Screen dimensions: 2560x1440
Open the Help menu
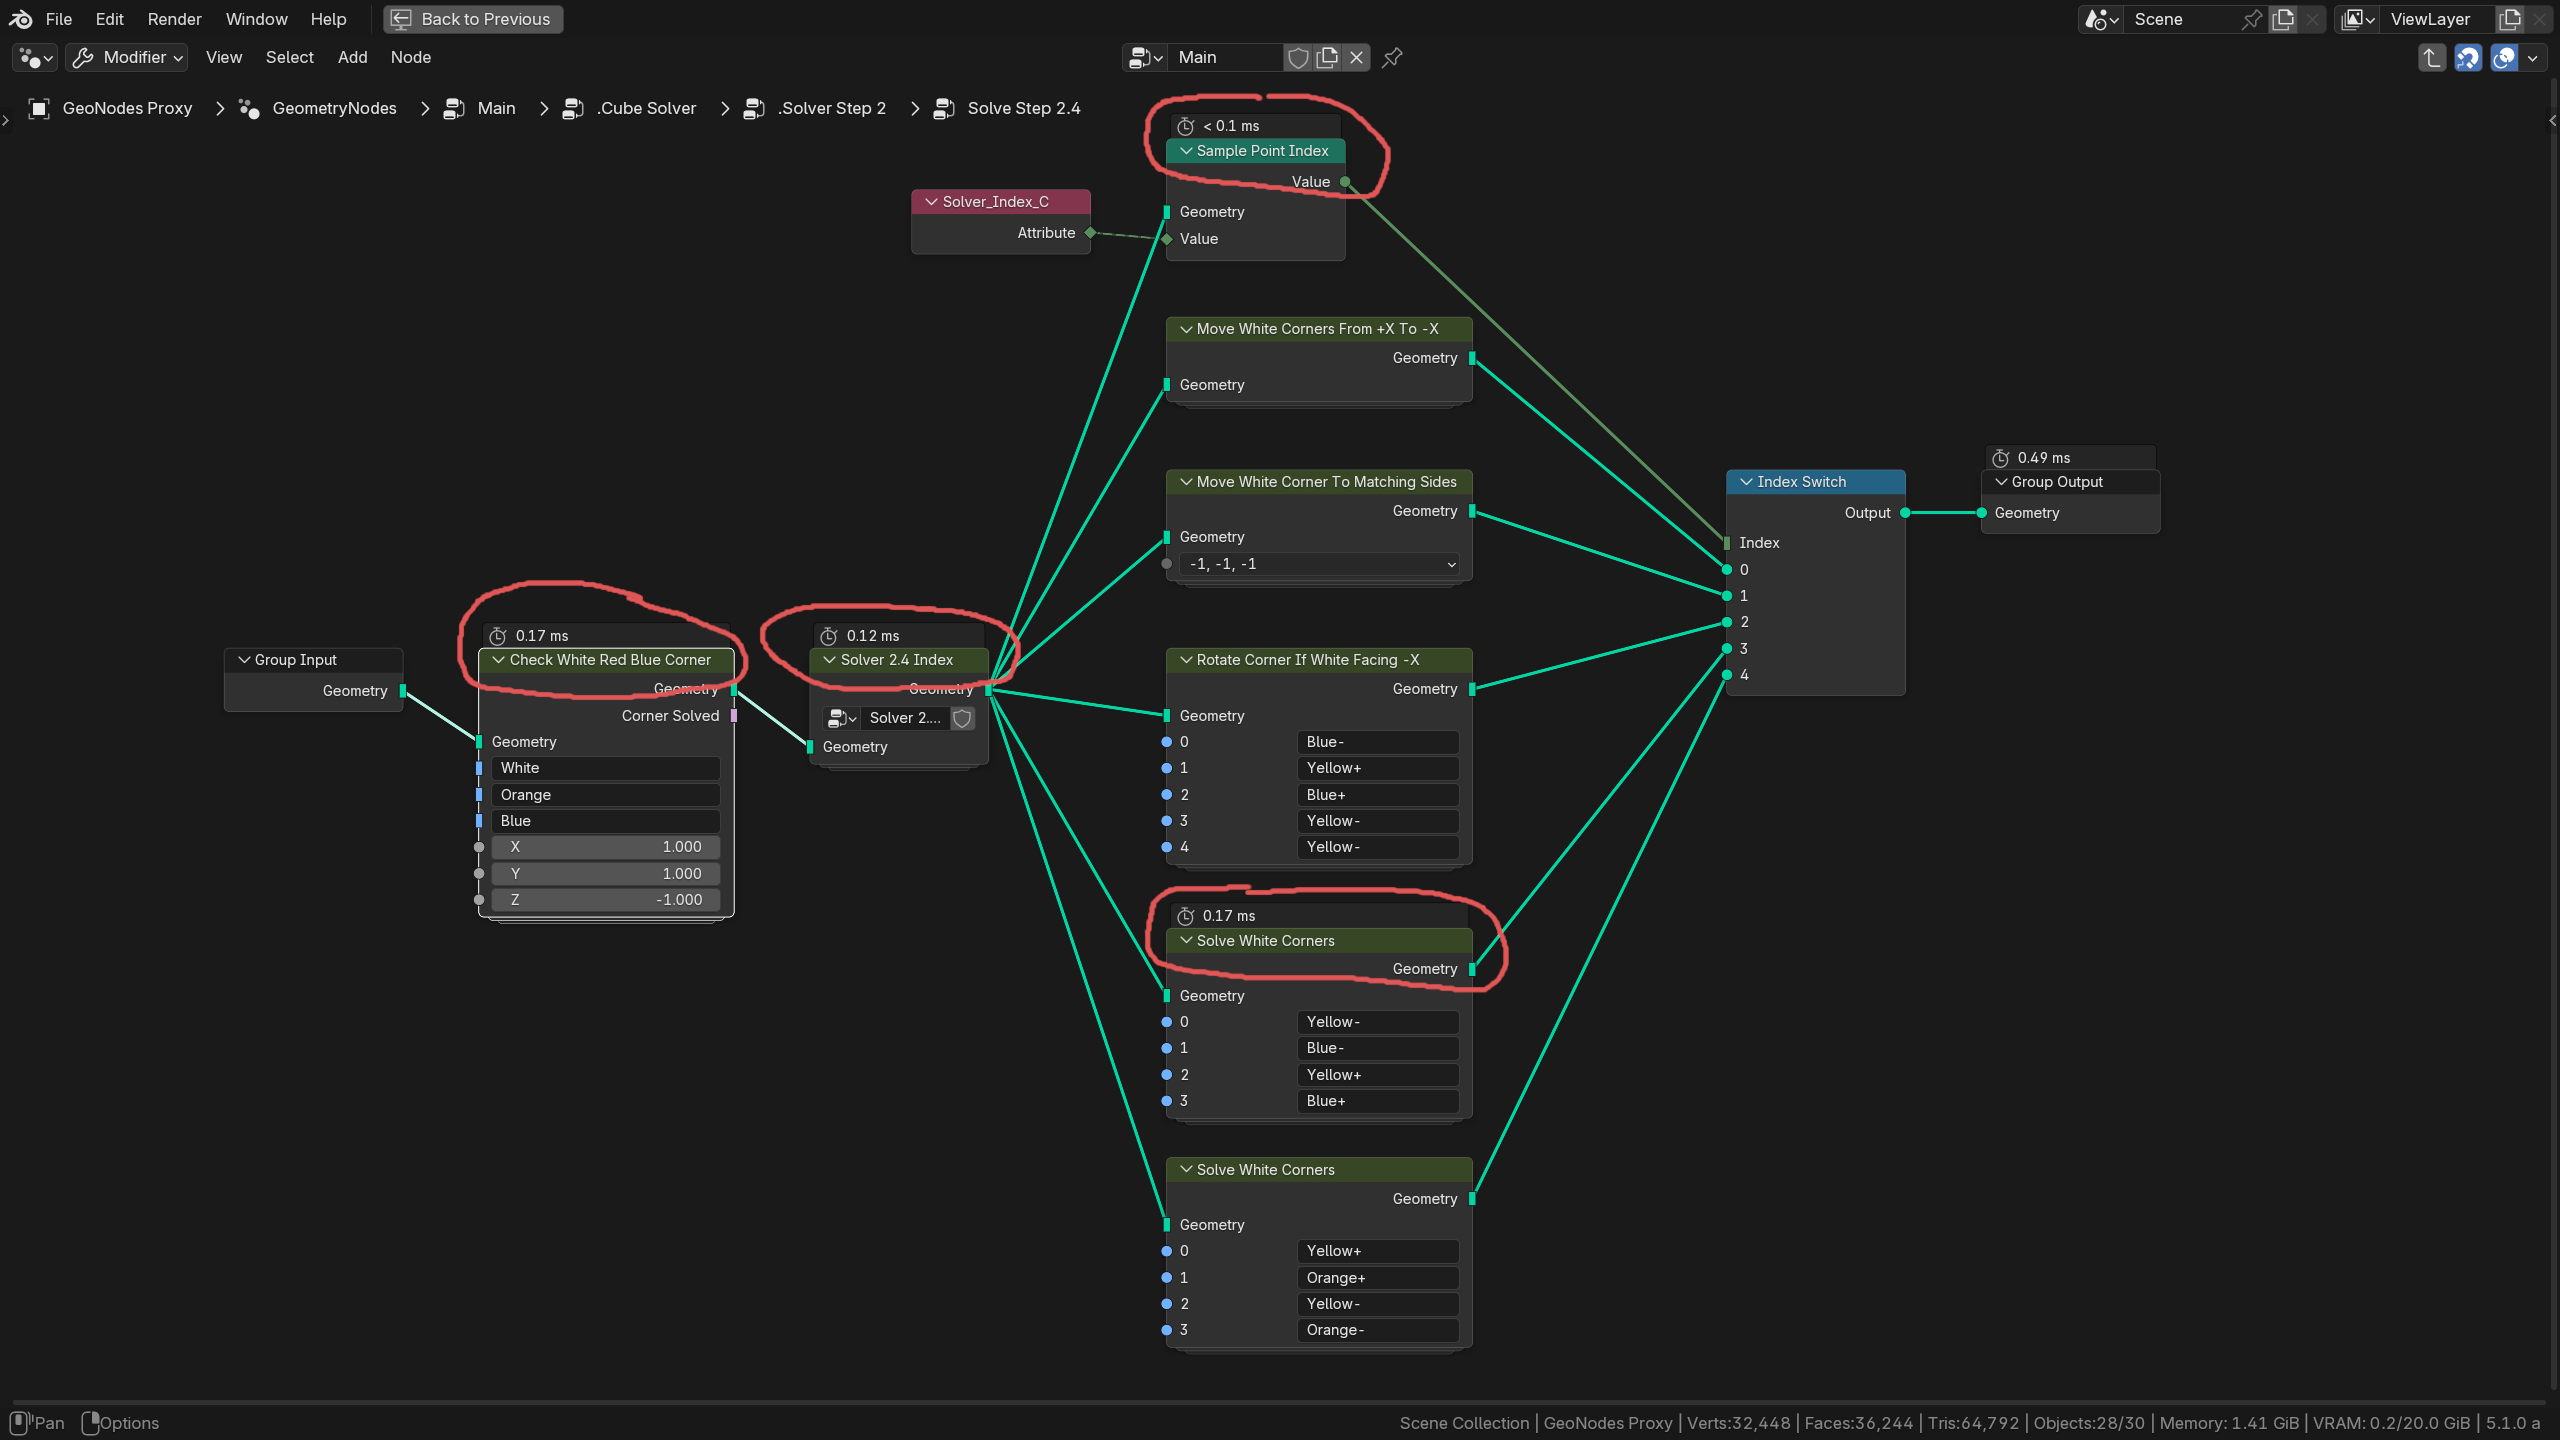(328, 19)
